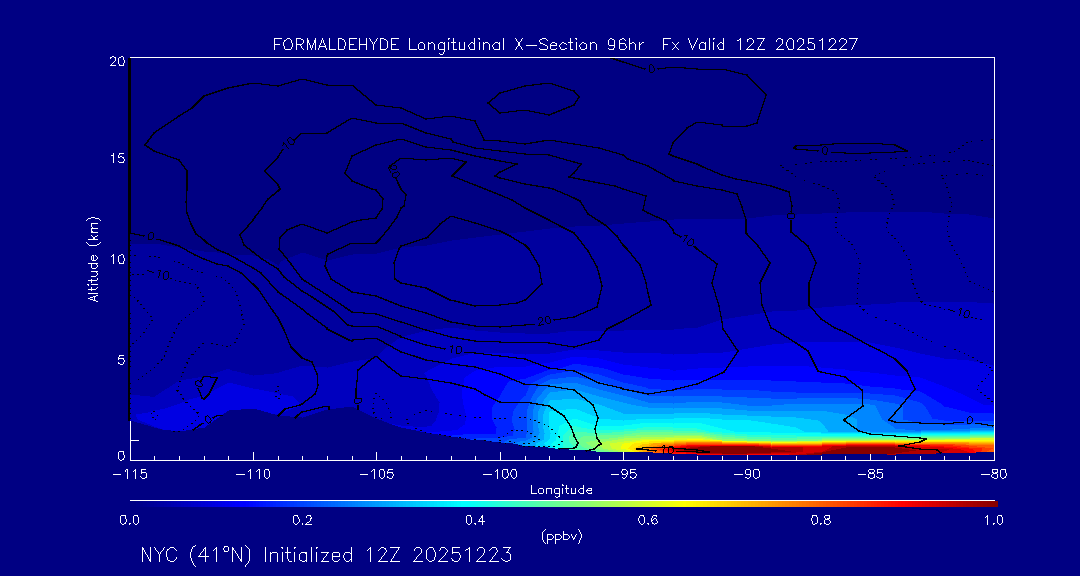Click colorbar value label 0.0
Screen dimensions: 1080x576
pyautogui.click(x=129, y=520)
